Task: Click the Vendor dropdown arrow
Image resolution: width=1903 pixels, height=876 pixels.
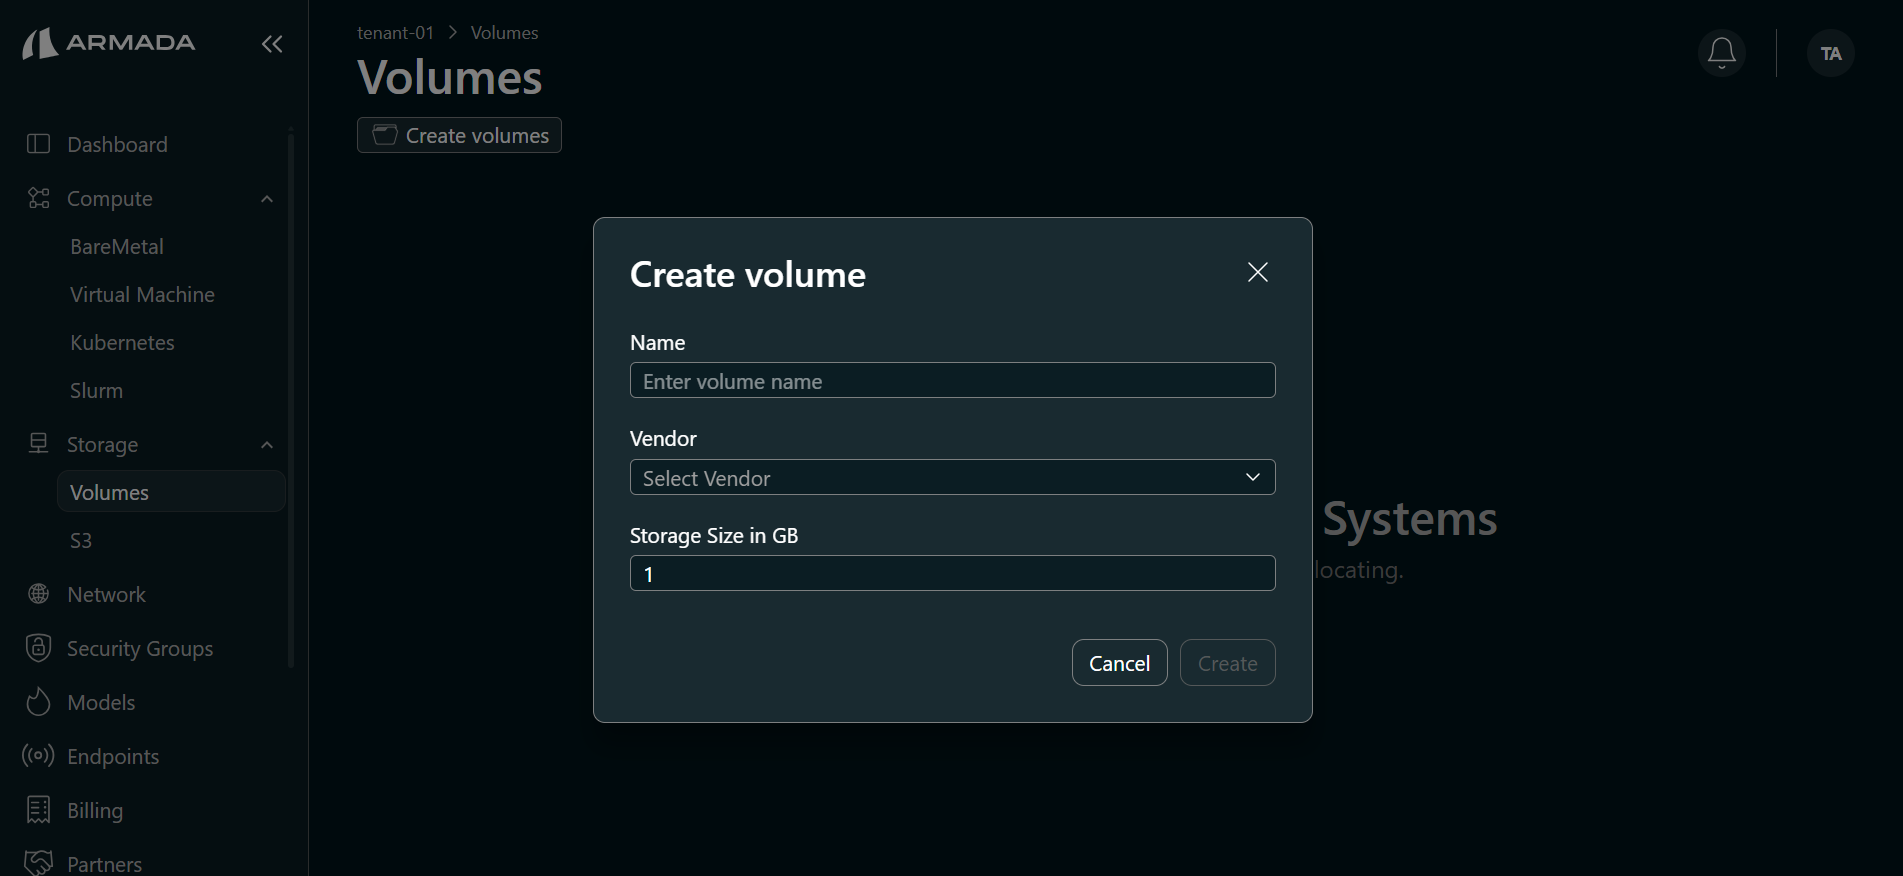Action: coord(1253,477)
